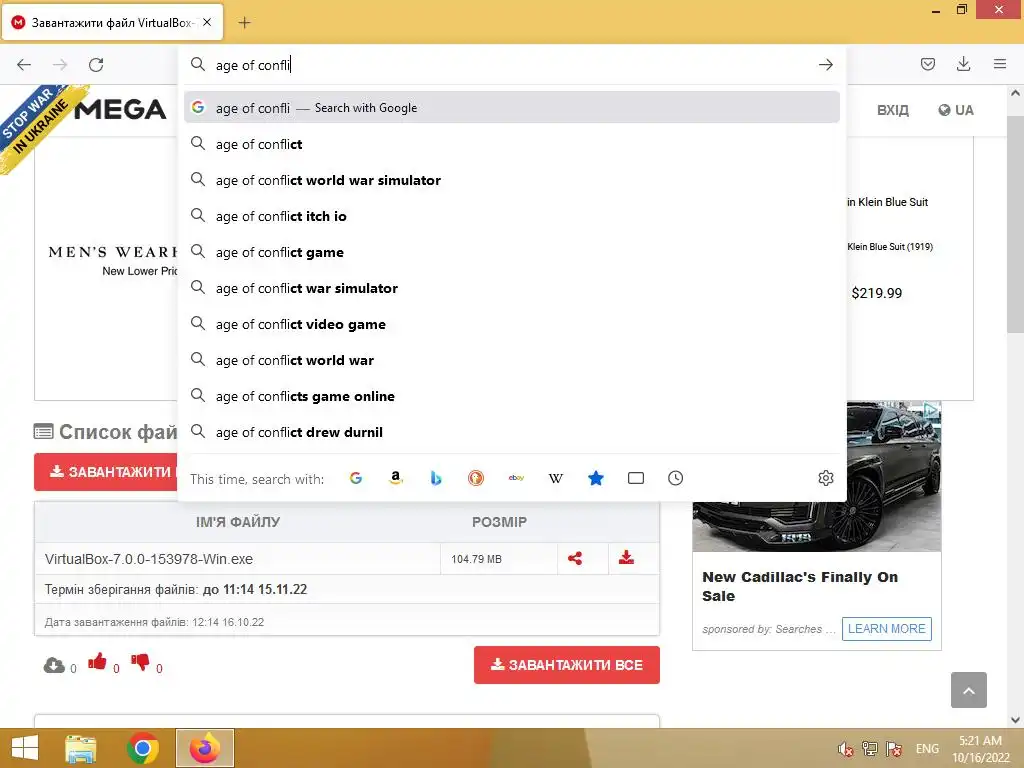Click the red ЗАВАНТАЖИТИ button above file list
1024x768 pixels.
[x=106, y=472]
